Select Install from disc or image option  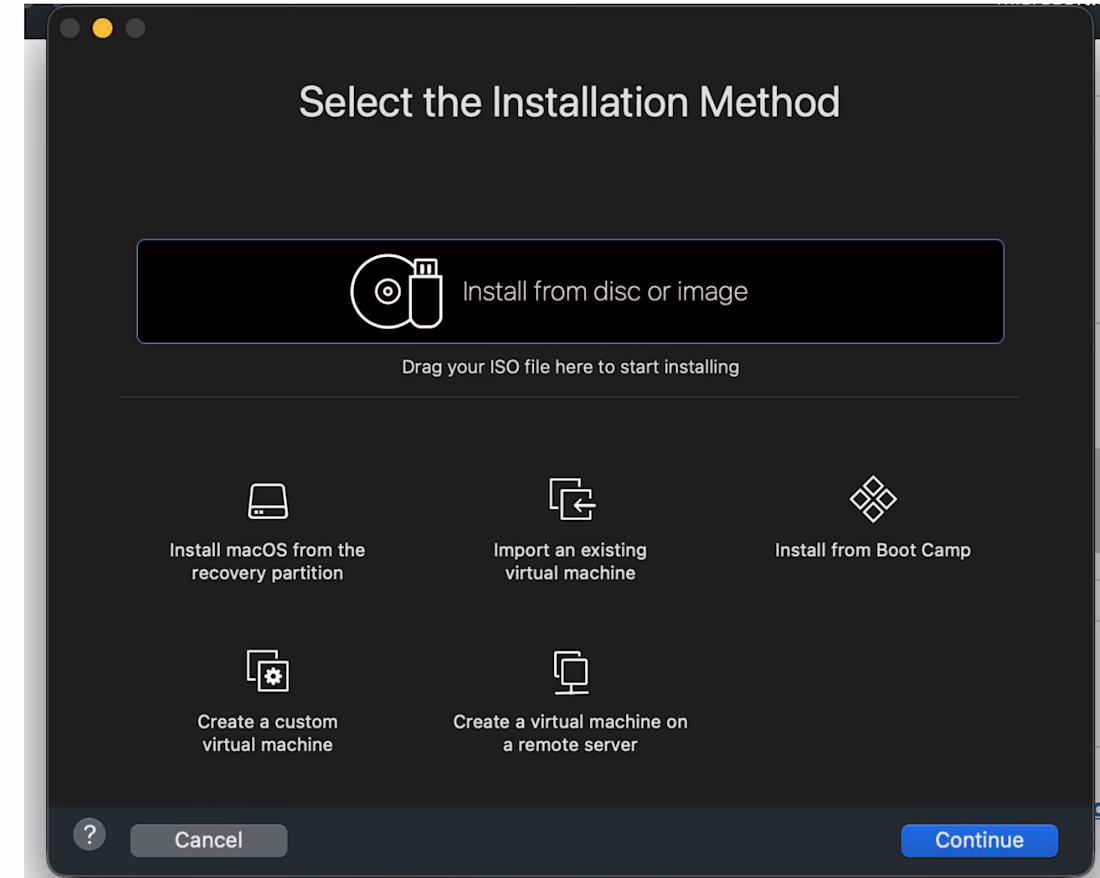click(570, 291)
